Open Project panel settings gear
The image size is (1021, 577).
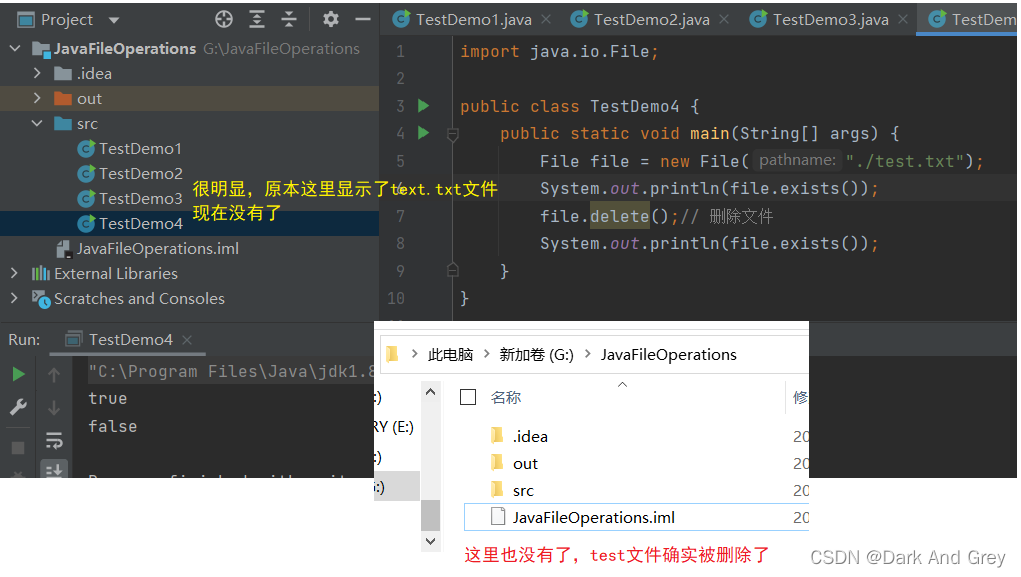point(329,18)
